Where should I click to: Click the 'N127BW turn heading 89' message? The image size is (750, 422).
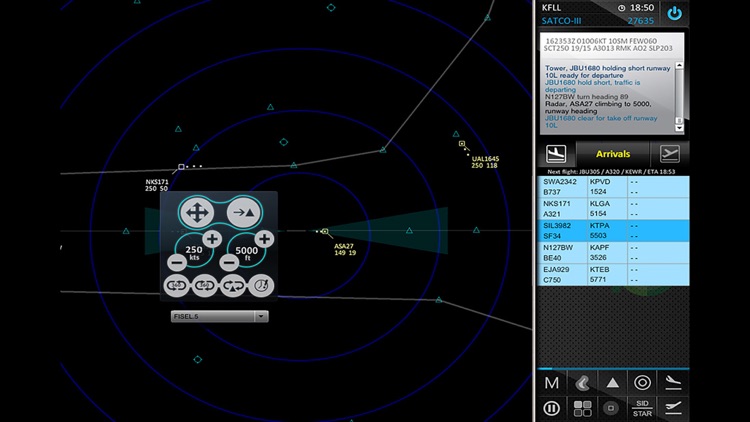click(586, 97)
